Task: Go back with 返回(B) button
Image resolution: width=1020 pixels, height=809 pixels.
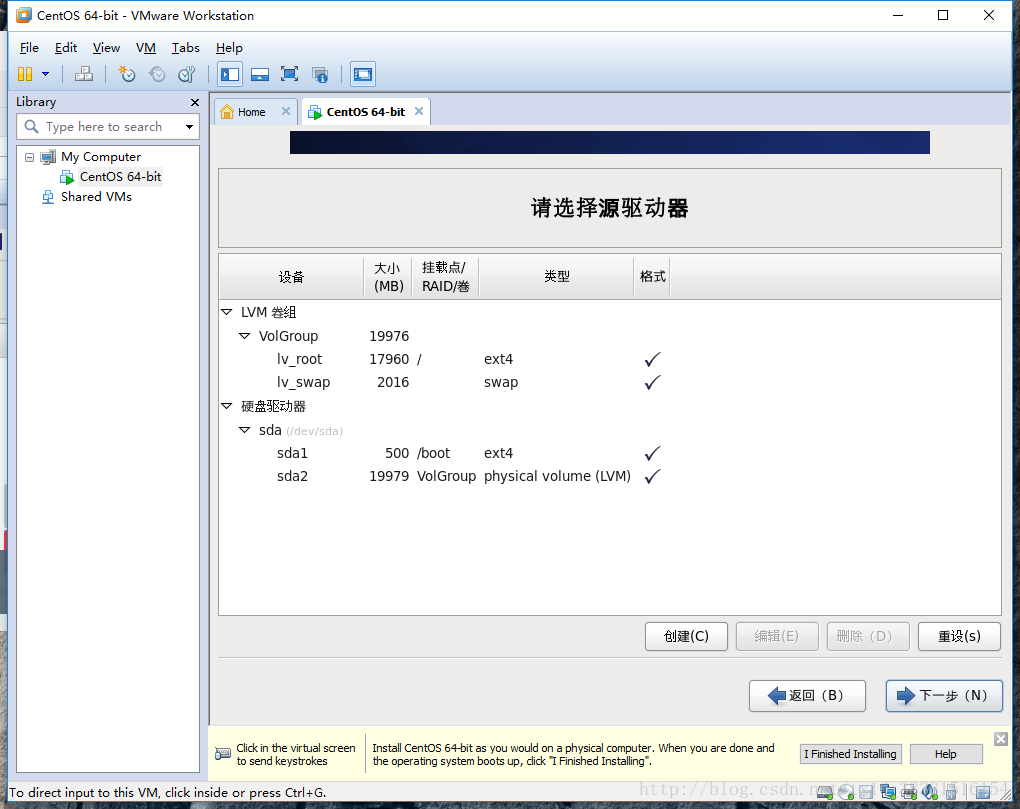Action: pyautogui.click(x=807, y=696)
